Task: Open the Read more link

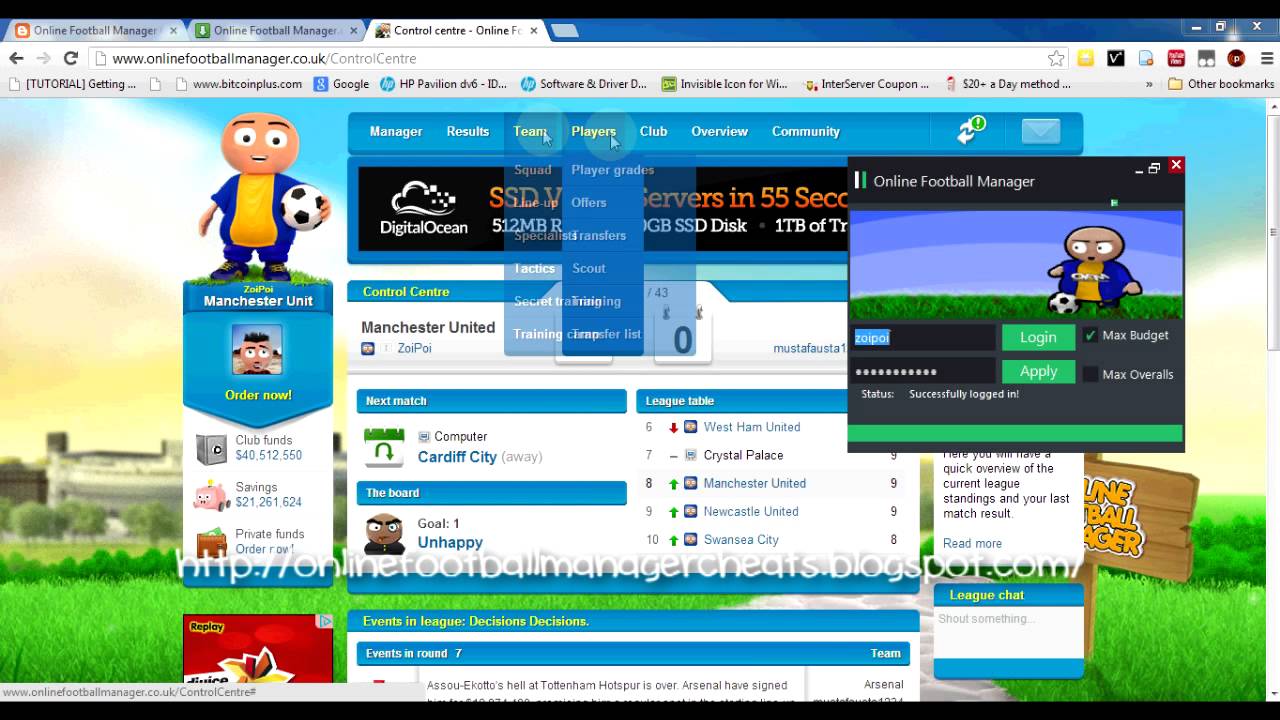Action: click(x=972, y=544)
